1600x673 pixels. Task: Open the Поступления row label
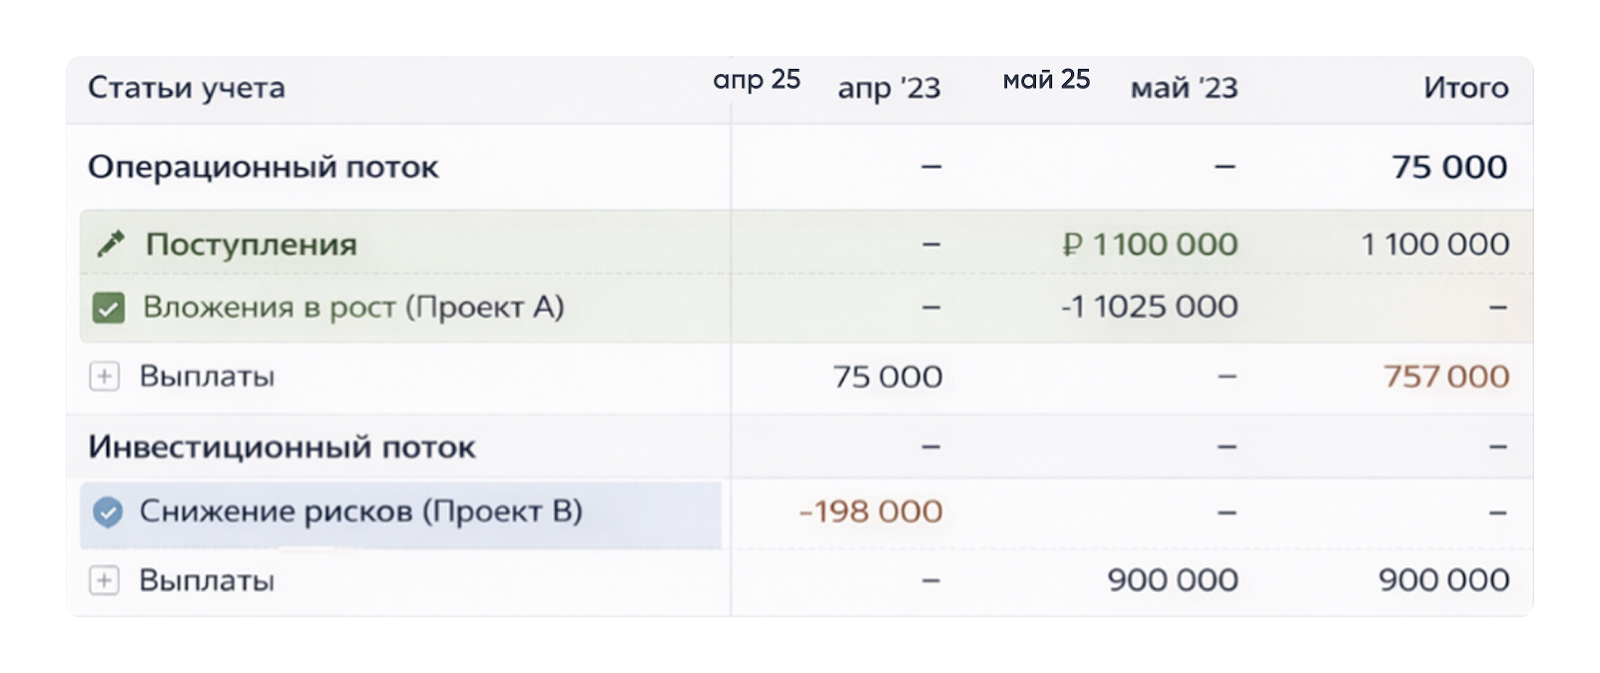coord(251,245)
